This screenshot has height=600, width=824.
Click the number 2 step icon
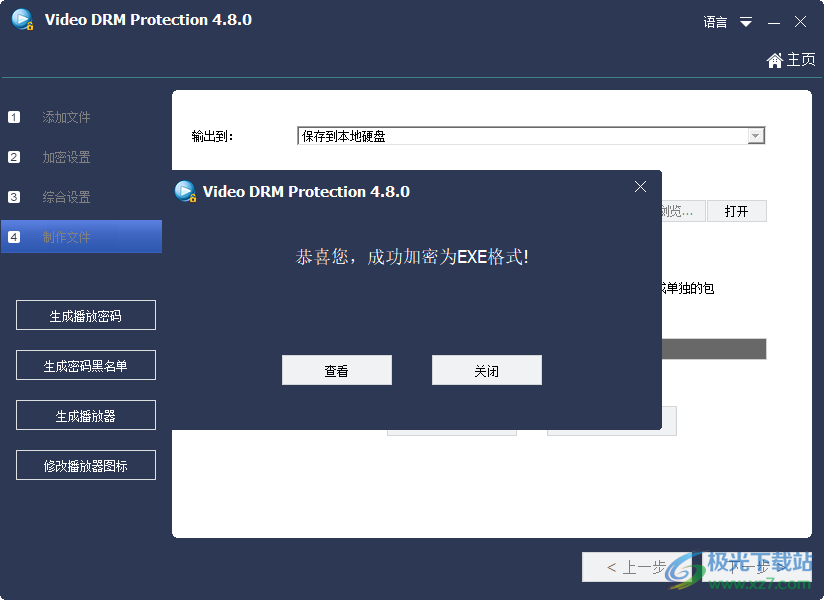coord(14,157)
